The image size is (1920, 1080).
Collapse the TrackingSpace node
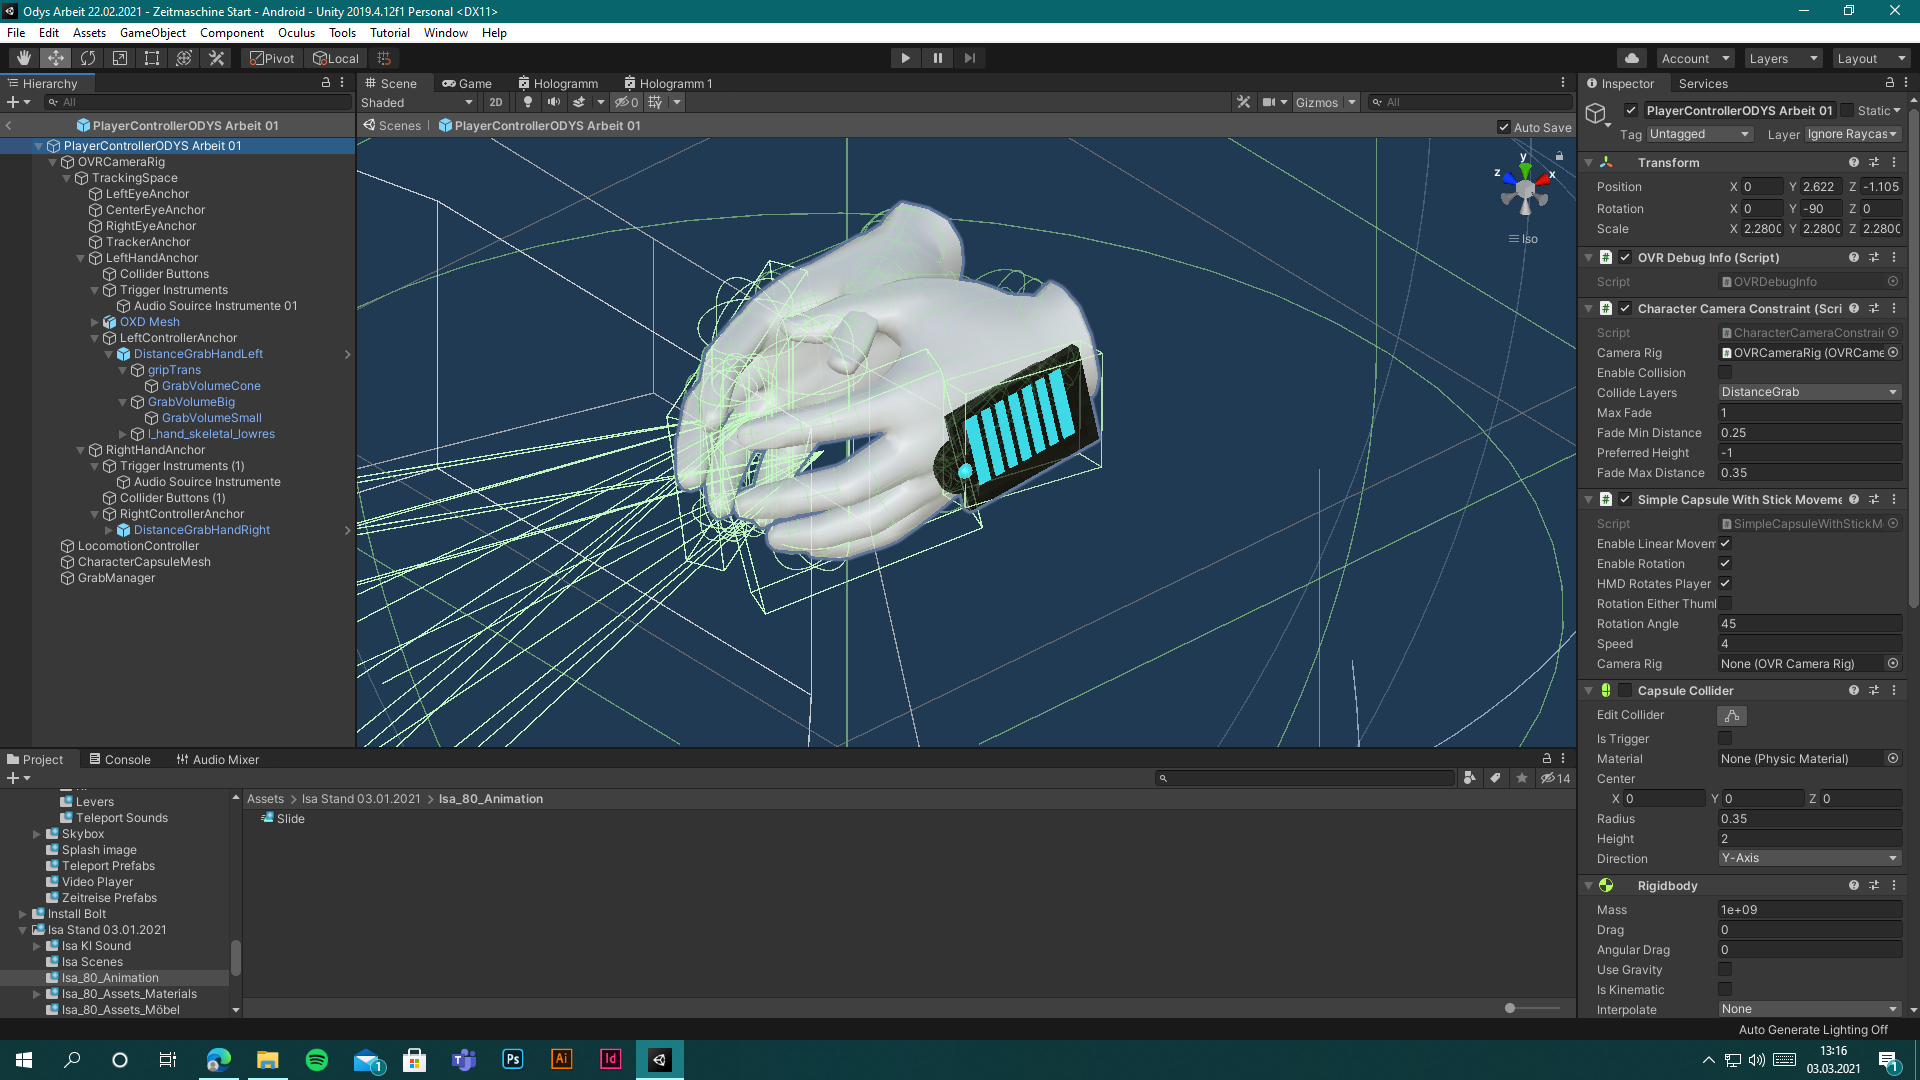pyautogui.click(x=67, y=178)
